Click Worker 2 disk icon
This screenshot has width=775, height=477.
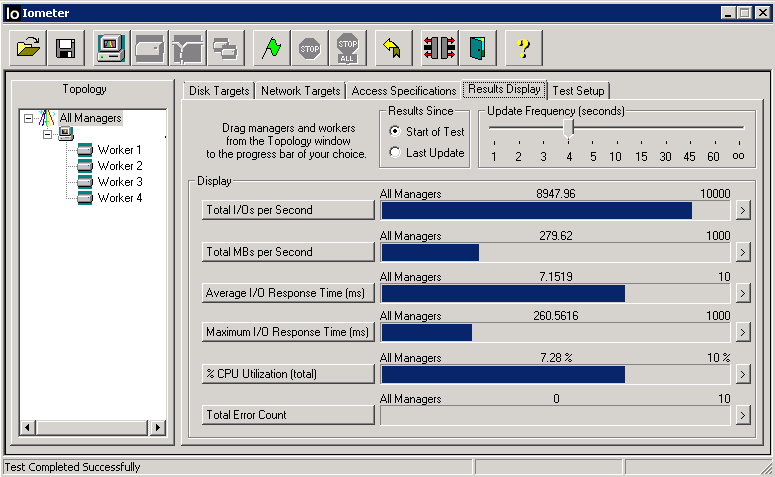click(85, 166)
